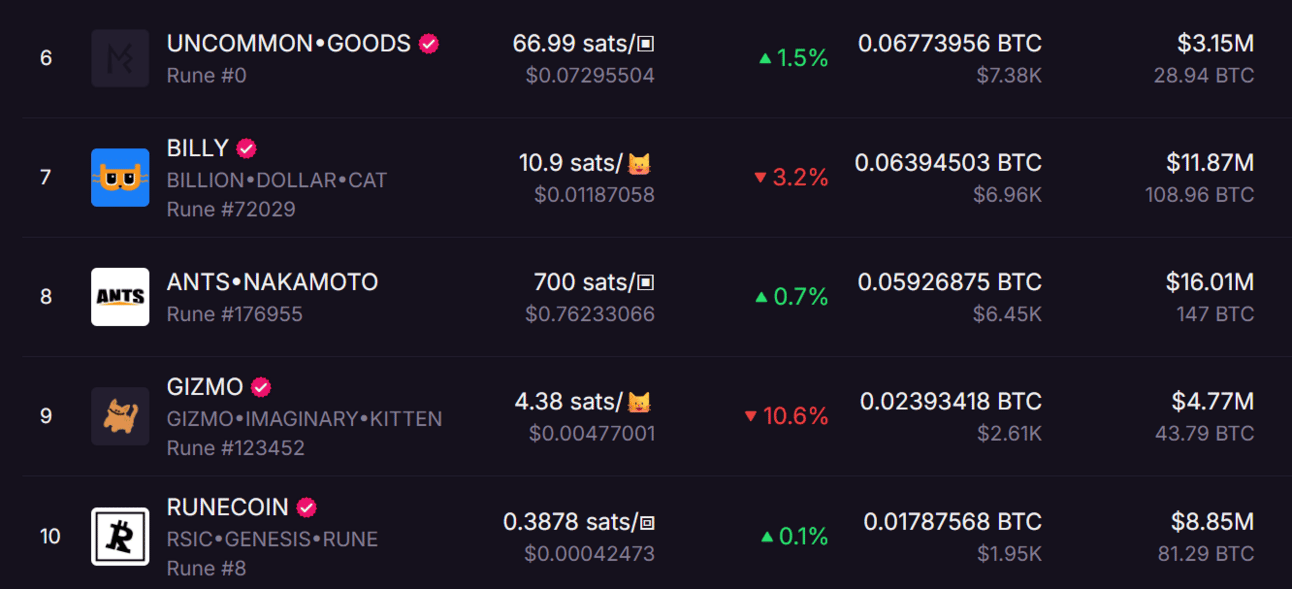The image size is (1292, 589).
Task: Click the verified badge beside BILLY
Action: coord(246,149)
